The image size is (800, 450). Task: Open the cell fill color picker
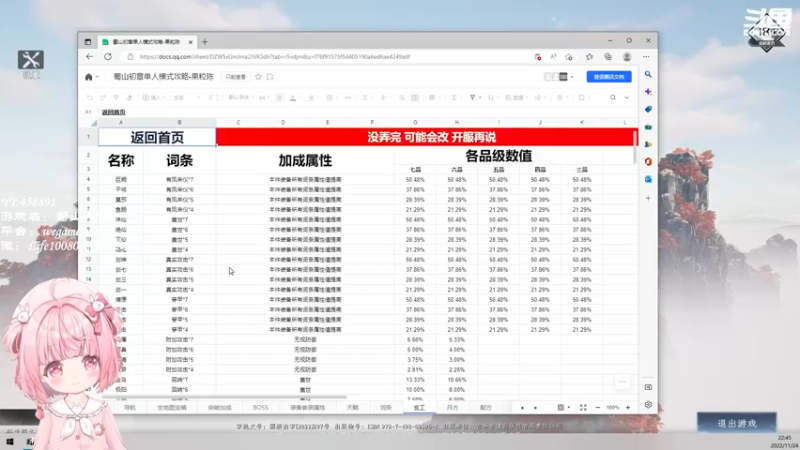click(311, 97)
